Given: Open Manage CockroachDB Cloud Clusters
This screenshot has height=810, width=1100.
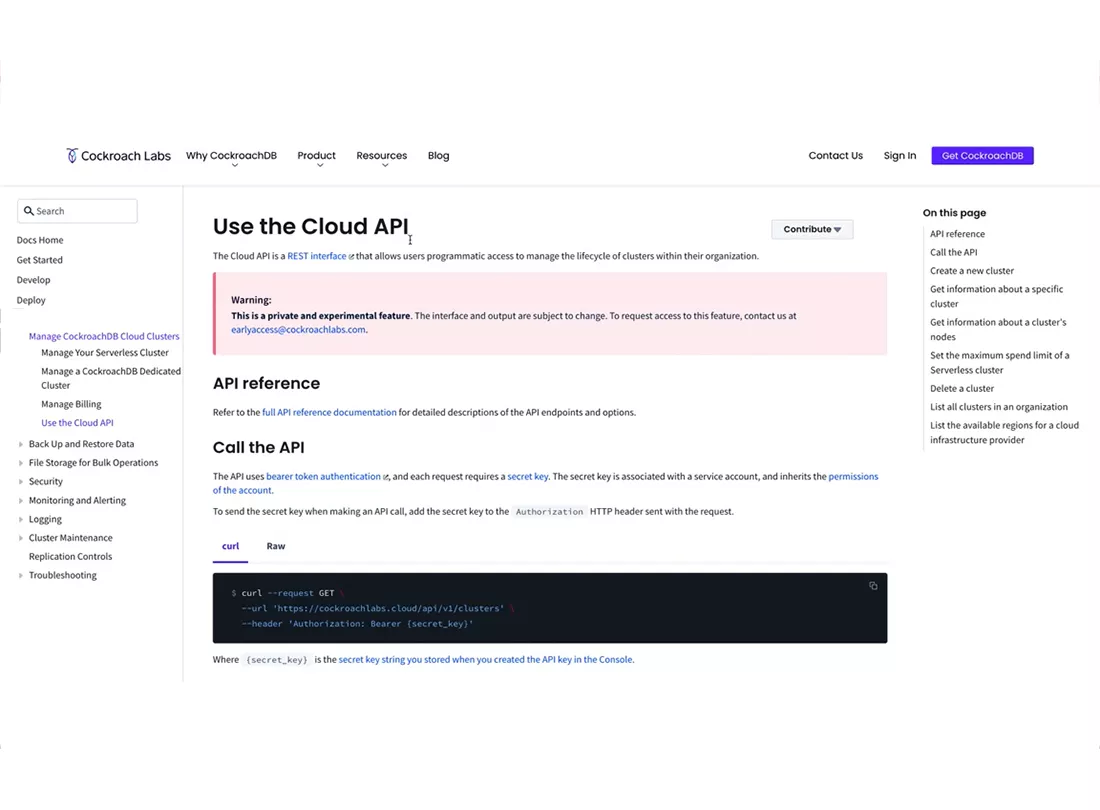Looking at the screenshot, I should (x=104, y=337).
